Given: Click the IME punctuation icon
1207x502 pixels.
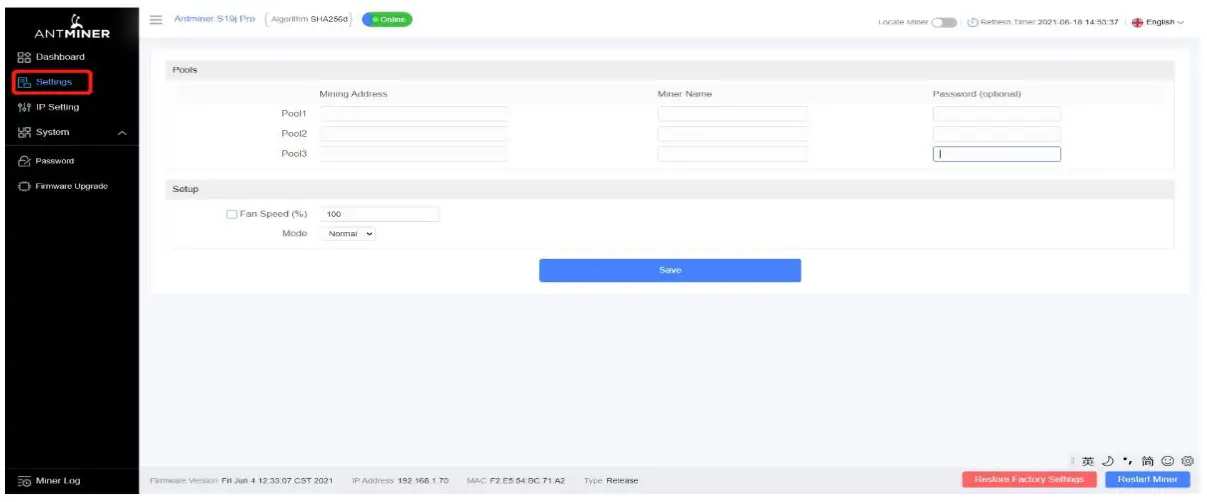Looking at the screenshot, I should coord(1127,460).
